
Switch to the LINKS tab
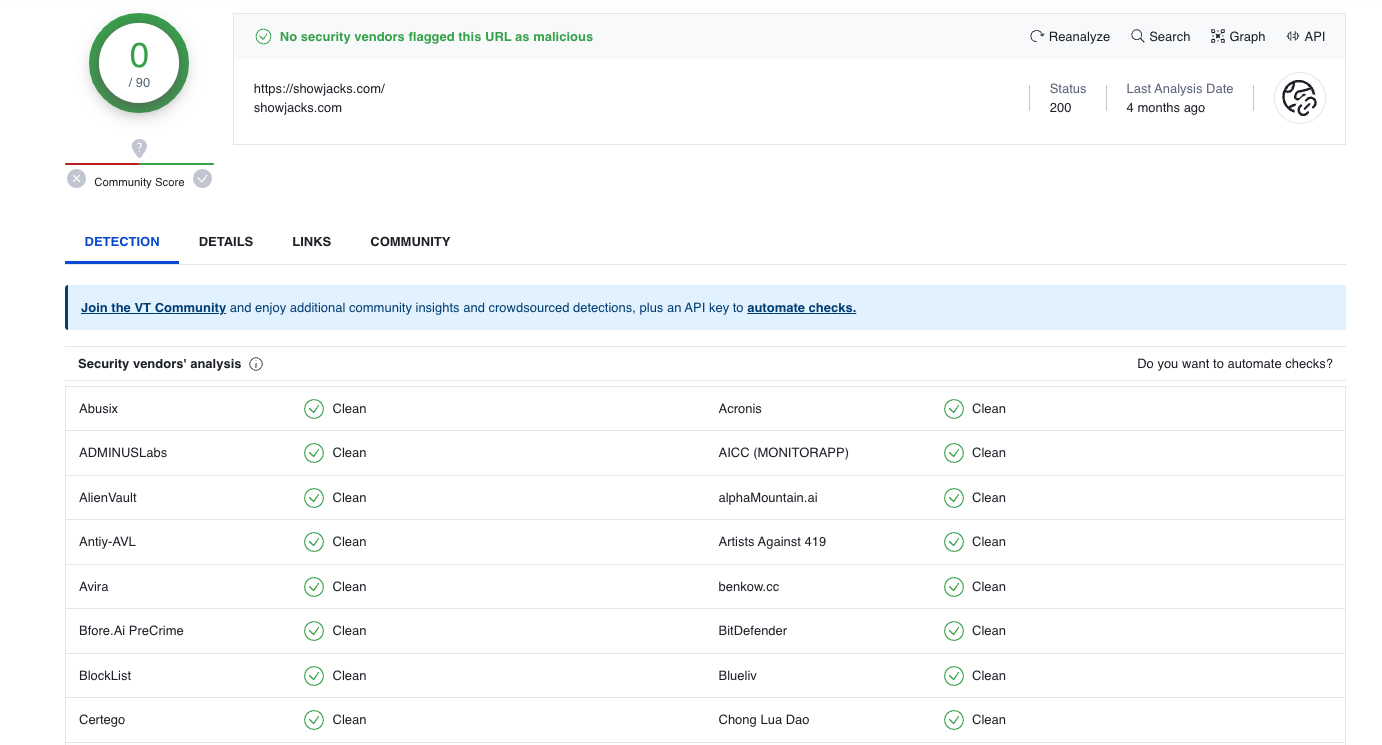tap(312, 241)
